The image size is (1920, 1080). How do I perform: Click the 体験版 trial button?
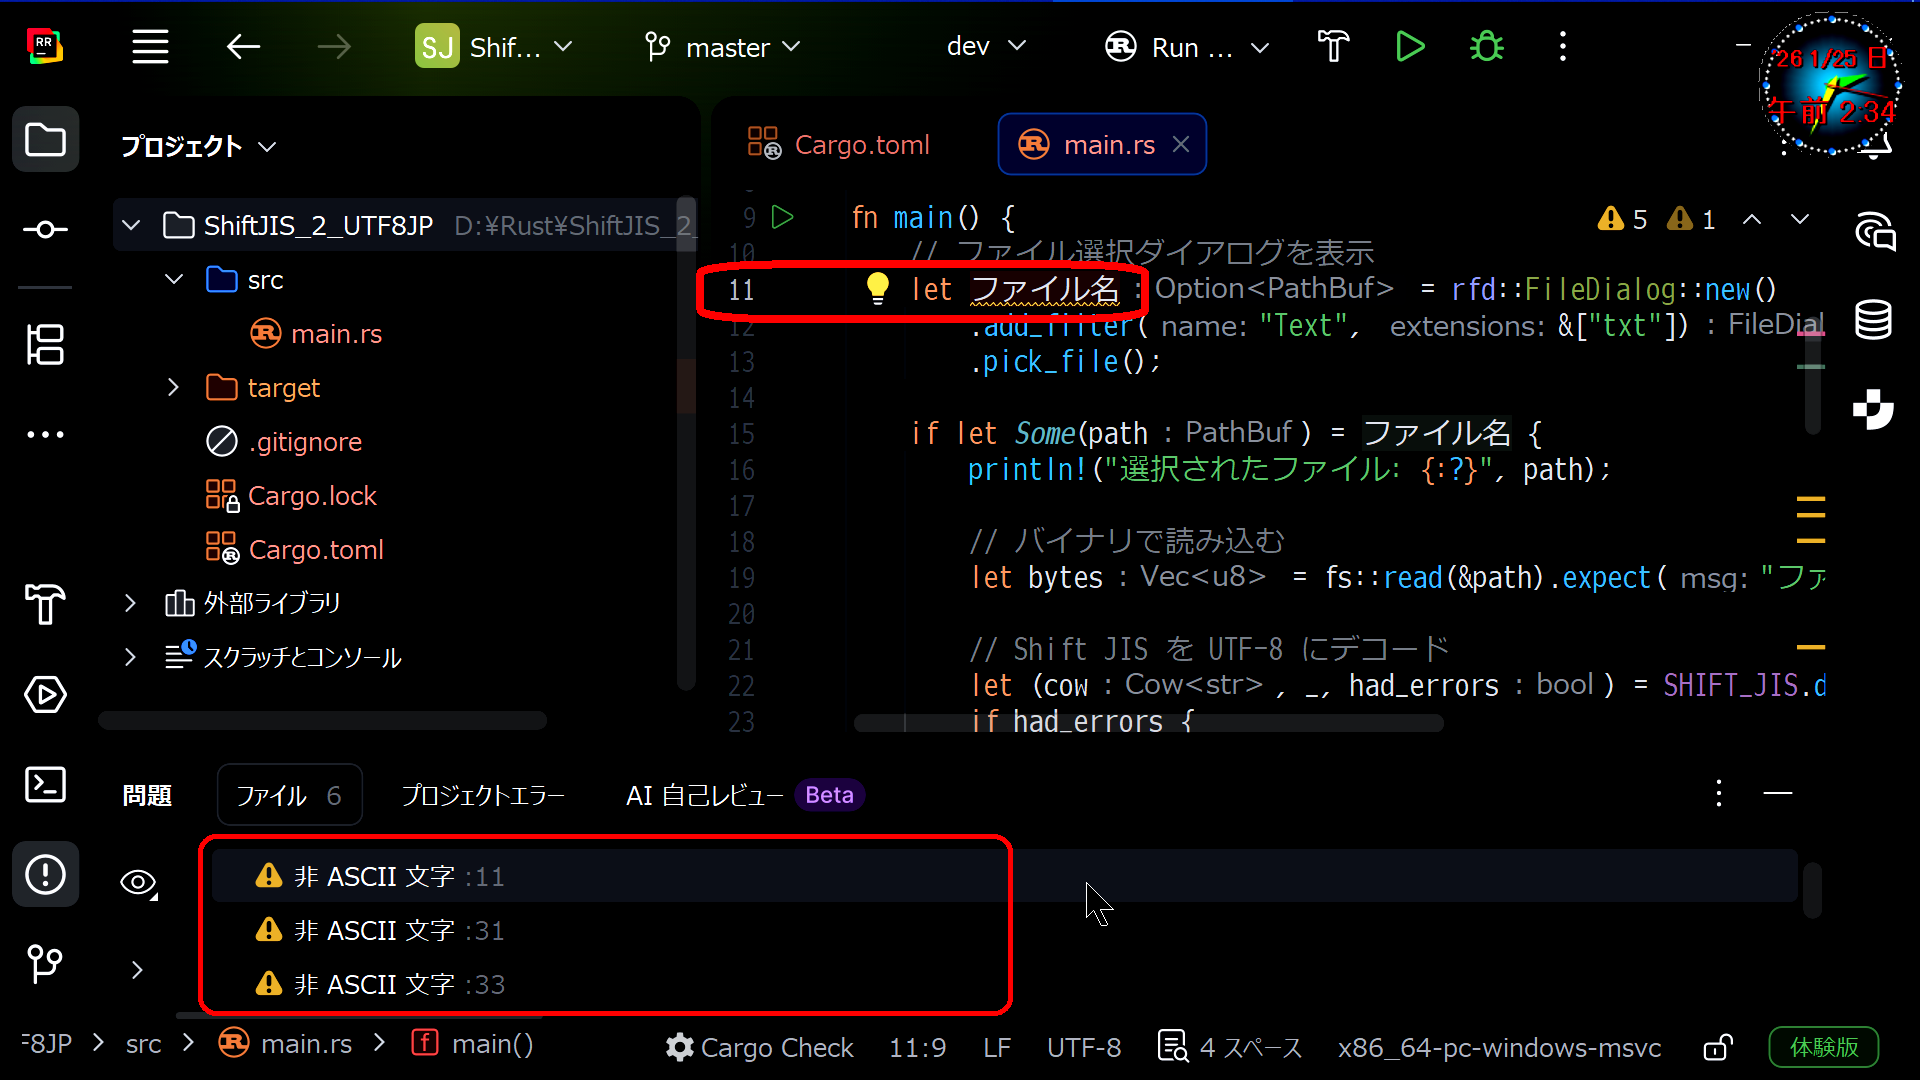pos(1823,1047)
